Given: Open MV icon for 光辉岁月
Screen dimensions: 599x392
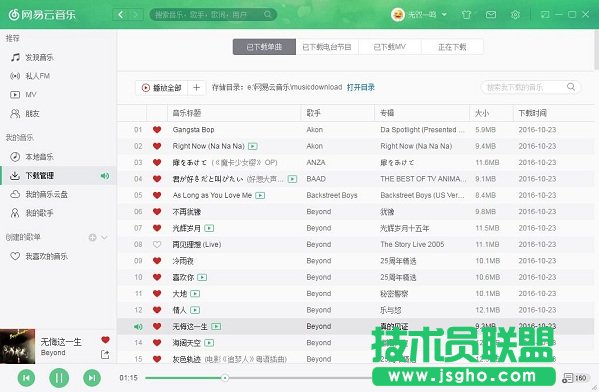Looking at the screenshot, I should [x=209, y=228].
